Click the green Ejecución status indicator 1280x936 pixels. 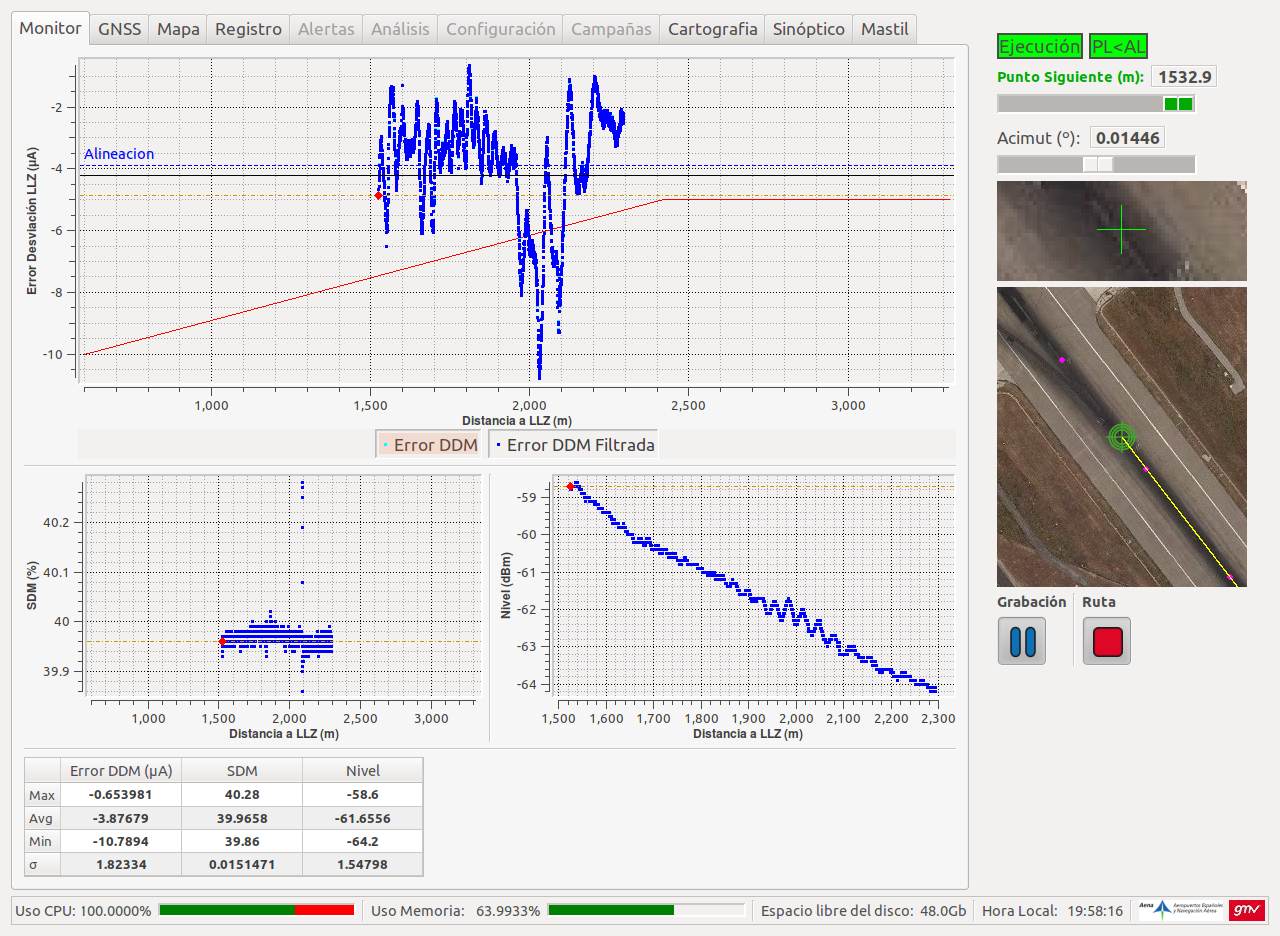tap(1040, 46)
